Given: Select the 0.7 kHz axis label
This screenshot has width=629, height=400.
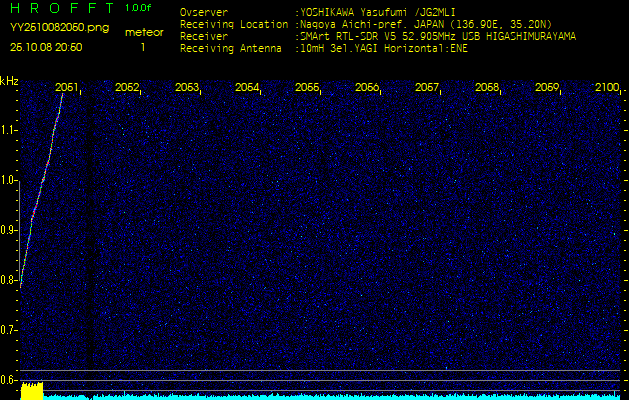Looking at the screenshot, I should (x=10, y=329).
